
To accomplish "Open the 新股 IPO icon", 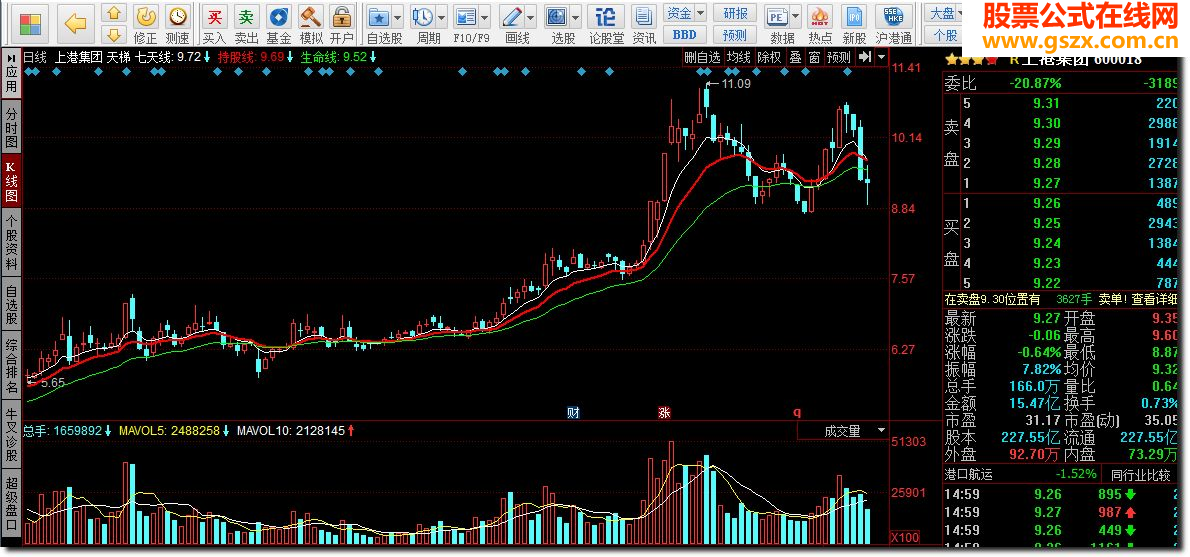I will (x=854, y=16).
